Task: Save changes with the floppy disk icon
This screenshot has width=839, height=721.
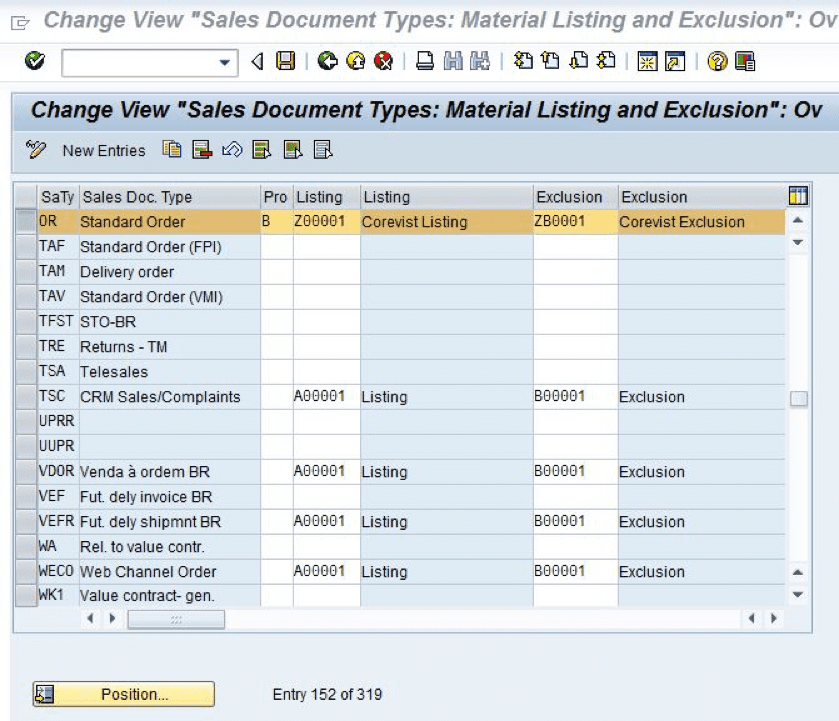Action: (x=285, y=63)
